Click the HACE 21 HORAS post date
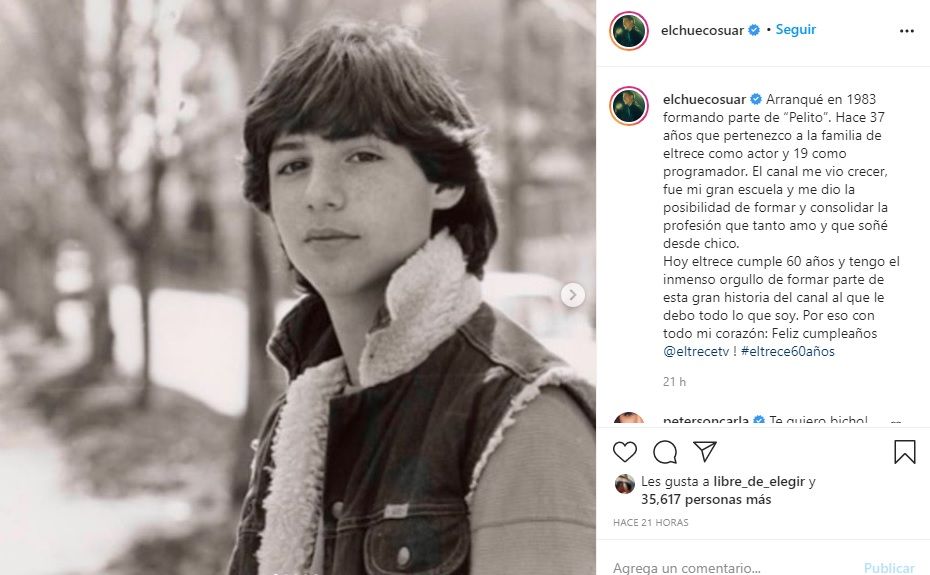The height and width of the screenshot is (575, 930). point(651,522)
